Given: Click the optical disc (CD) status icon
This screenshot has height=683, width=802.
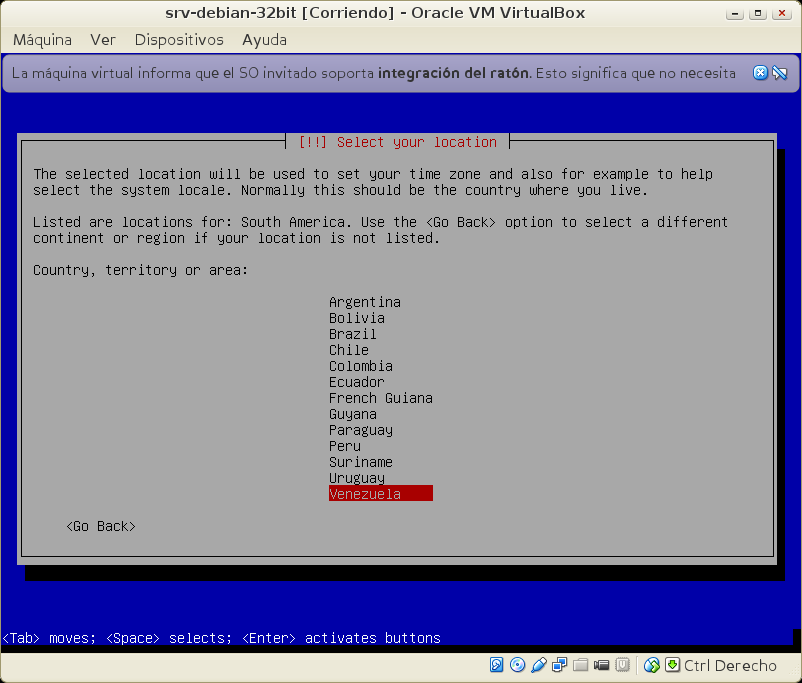Looking at the screenshot, I should click(x=517, y=665).
